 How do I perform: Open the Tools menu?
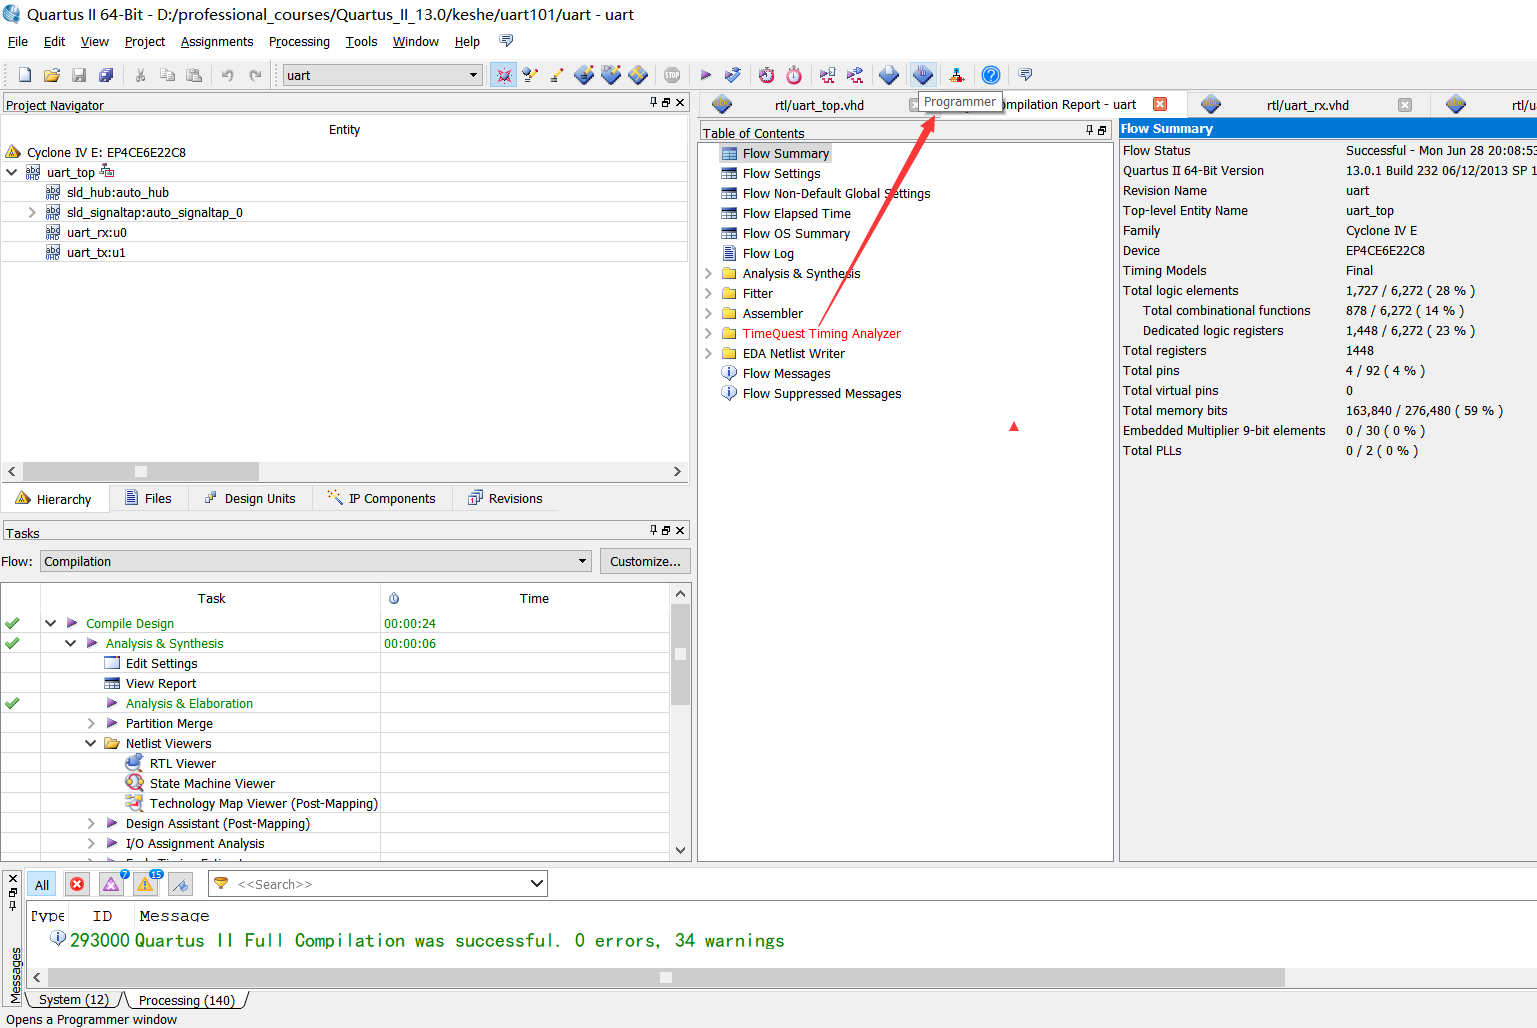361,41
